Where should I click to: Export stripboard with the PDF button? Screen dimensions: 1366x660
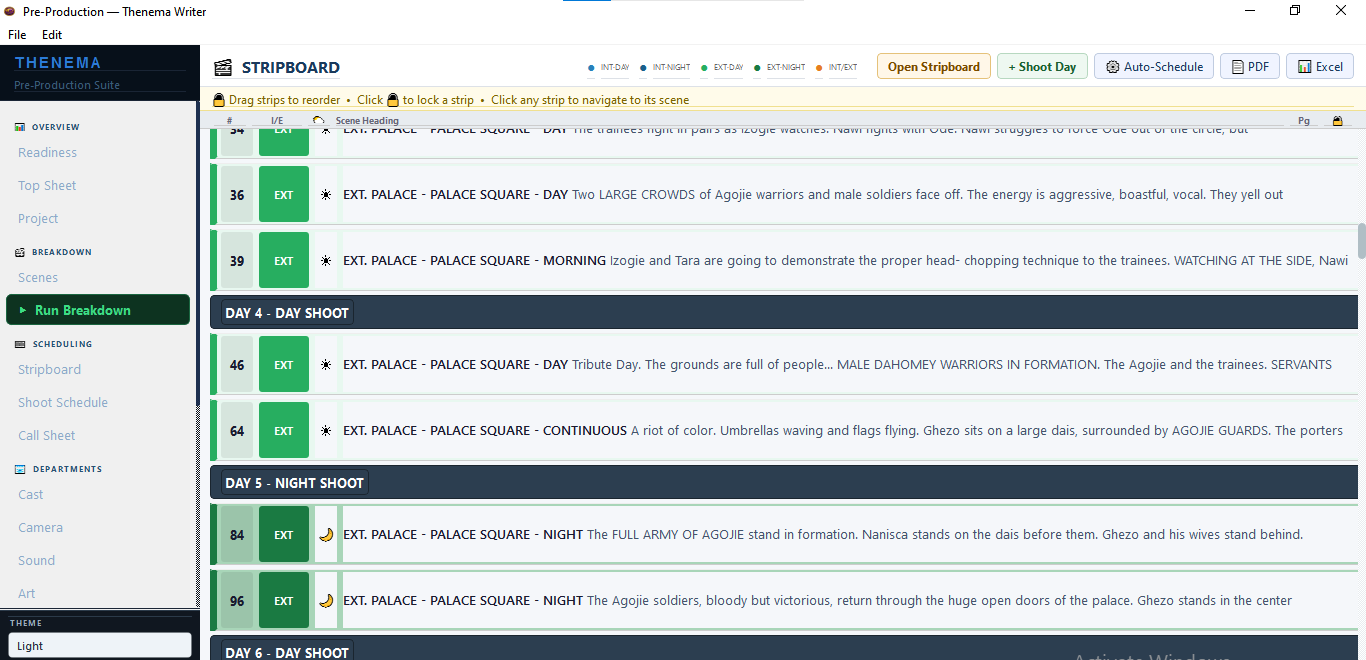1250,67
